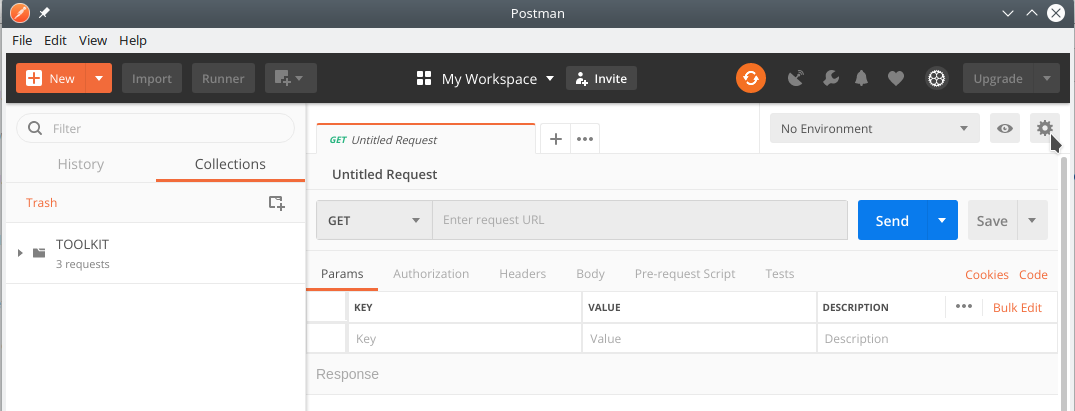Open the capture requests satellite icon
Viewport: 1075px width, 411px height.
(x=795, y=78)
